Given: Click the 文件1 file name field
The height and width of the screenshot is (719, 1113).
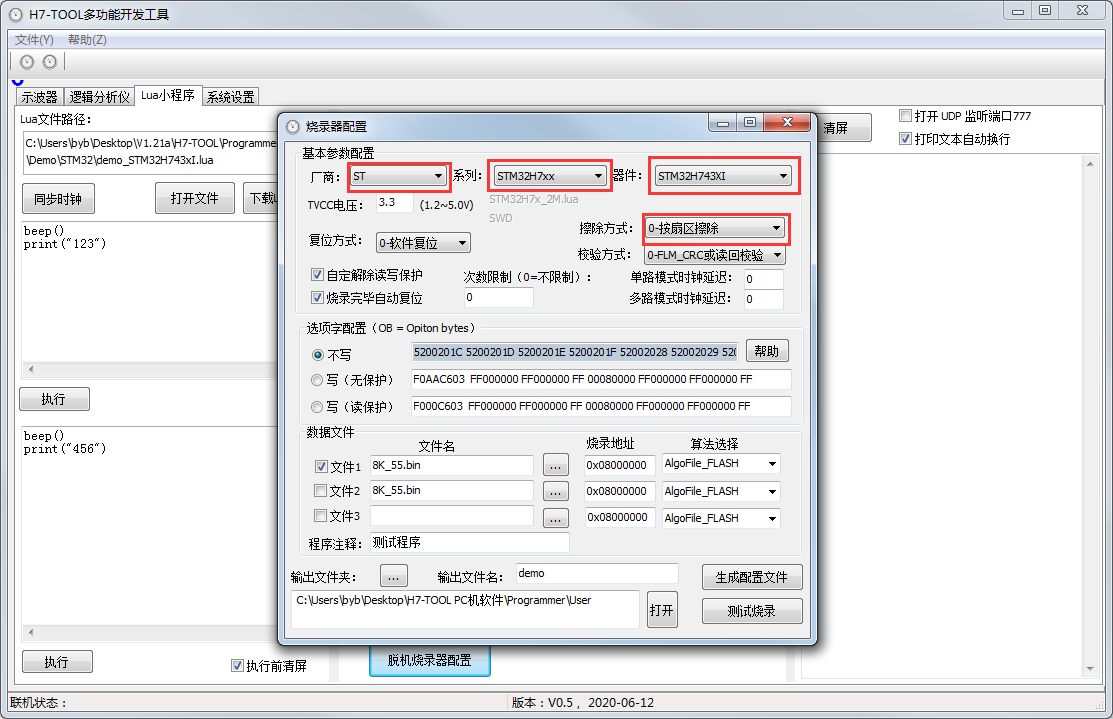Looking at the screenshot, I should pyautogui.click(x=451, y=465).
